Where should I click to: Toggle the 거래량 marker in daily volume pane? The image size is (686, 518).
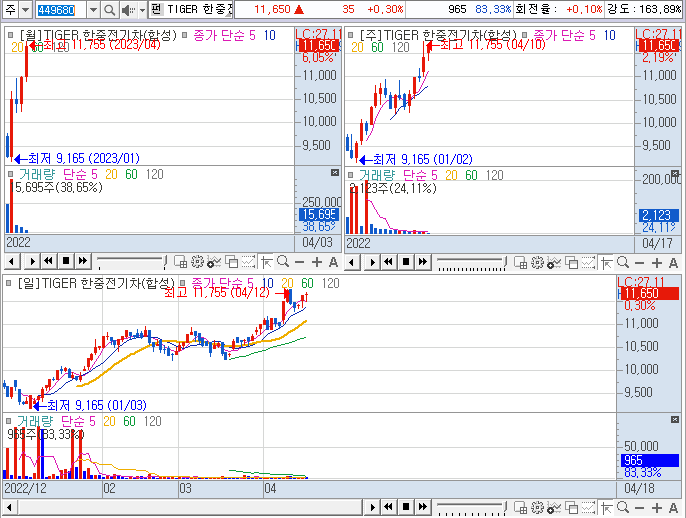8,421
